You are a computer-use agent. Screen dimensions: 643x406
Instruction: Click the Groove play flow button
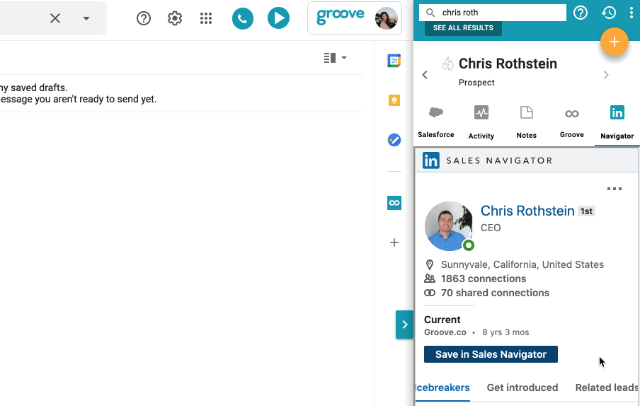278,18
